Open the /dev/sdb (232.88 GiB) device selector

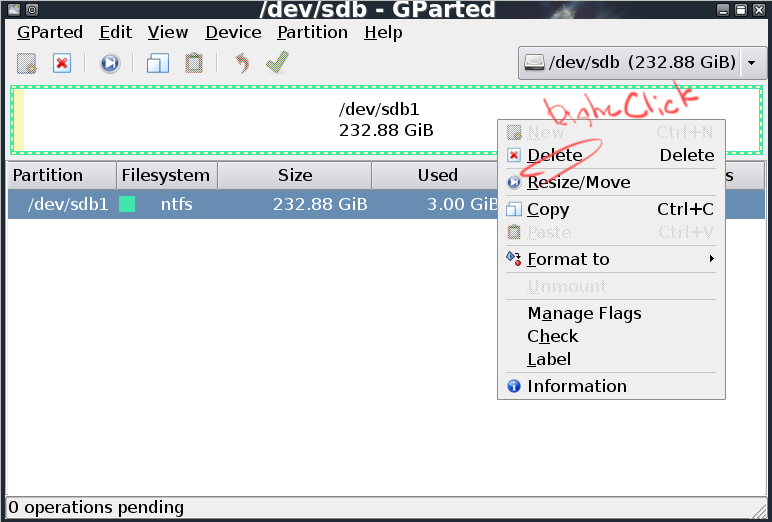click(642, 63)
